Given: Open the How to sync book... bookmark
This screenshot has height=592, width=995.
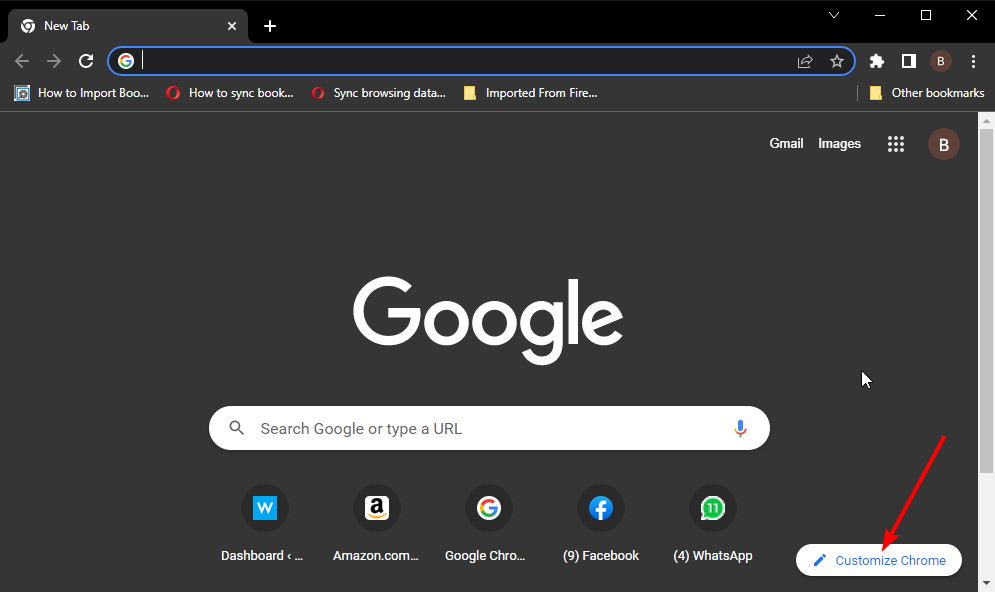Looking at the screenshot, I should (230, 93).
